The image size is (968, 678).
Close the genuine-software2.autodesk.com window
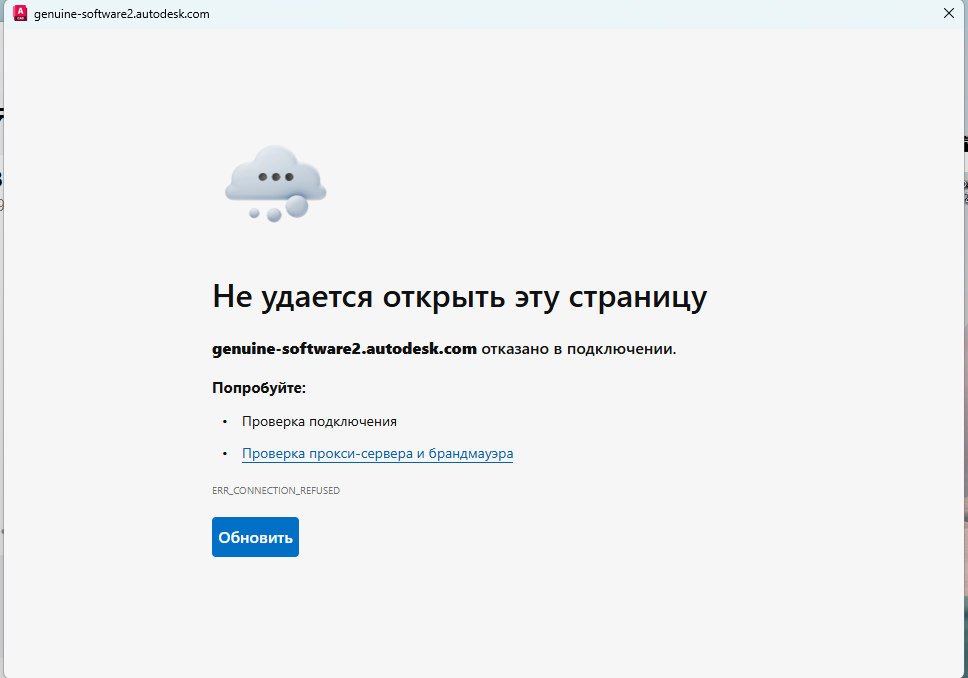[x=949, y=13]
